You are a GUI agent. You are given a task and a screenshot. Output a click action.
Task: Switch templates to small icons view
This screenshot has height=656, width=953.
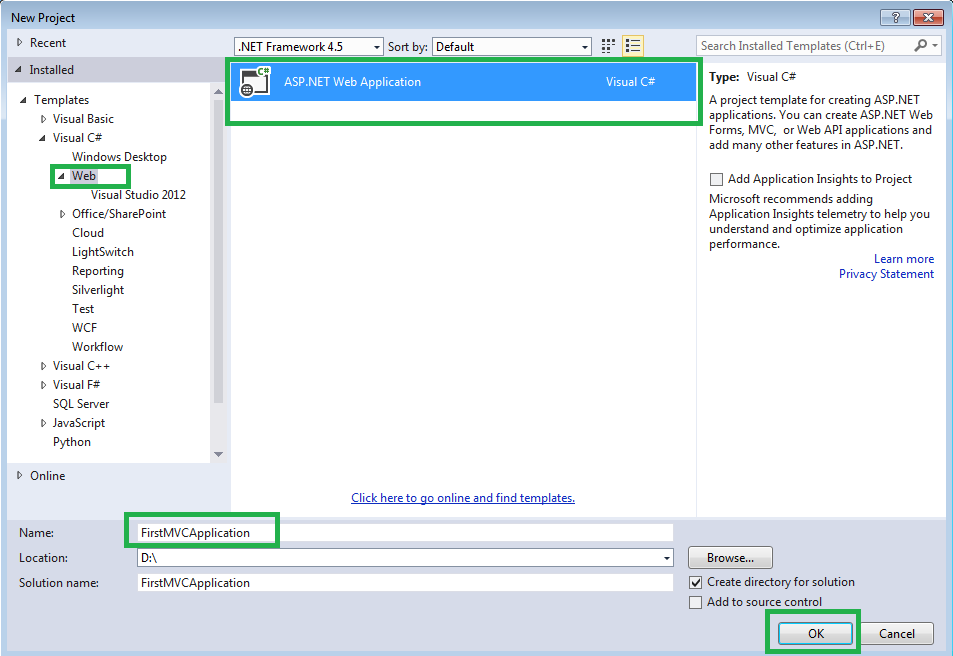tap(608, 46)
